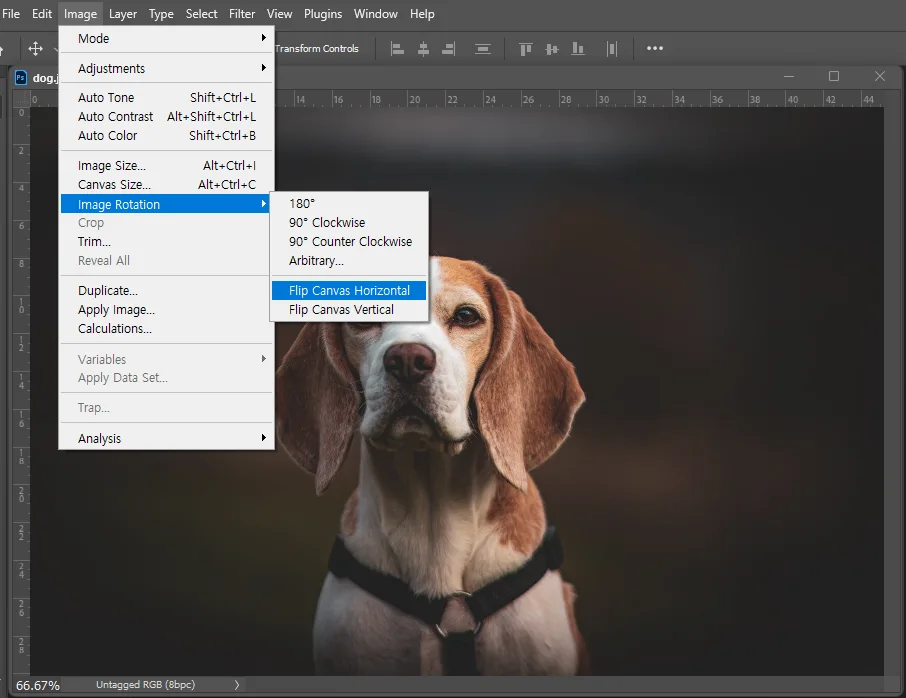Click Align left edges icon
The height and width of the screenshot is (698, 906).
pos(397,49)
